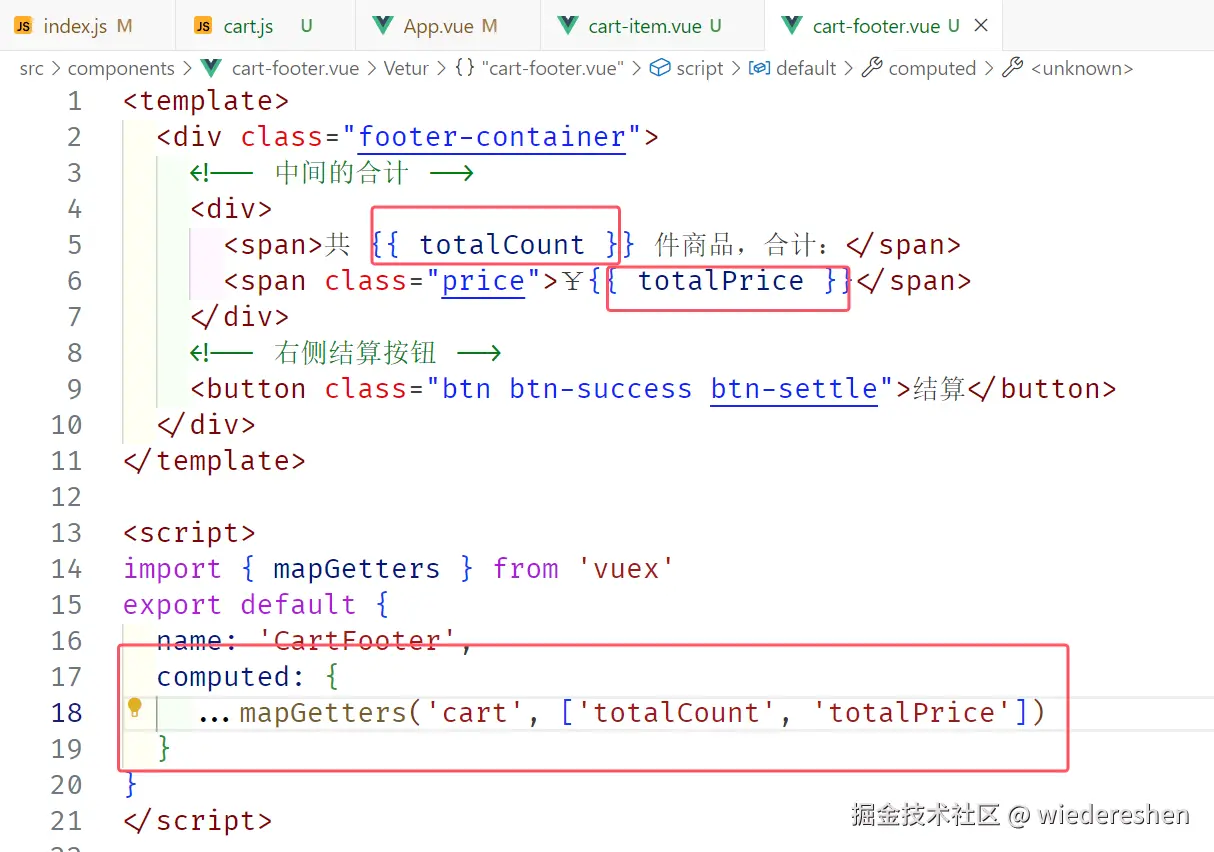
Task: Click the 'footer-container' class name
Action: pyautogui.click(x=492, y=137)
